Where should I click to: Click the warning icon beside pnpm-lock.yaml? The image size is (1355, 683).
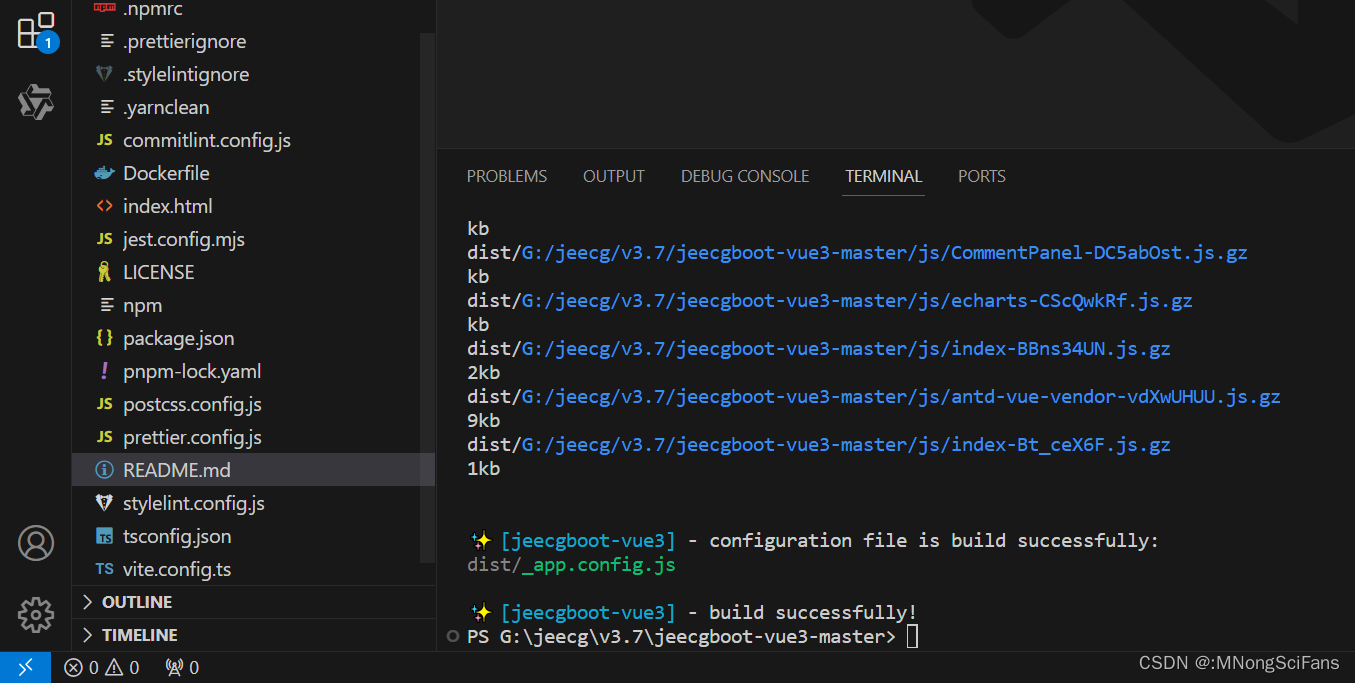[104, 371]
